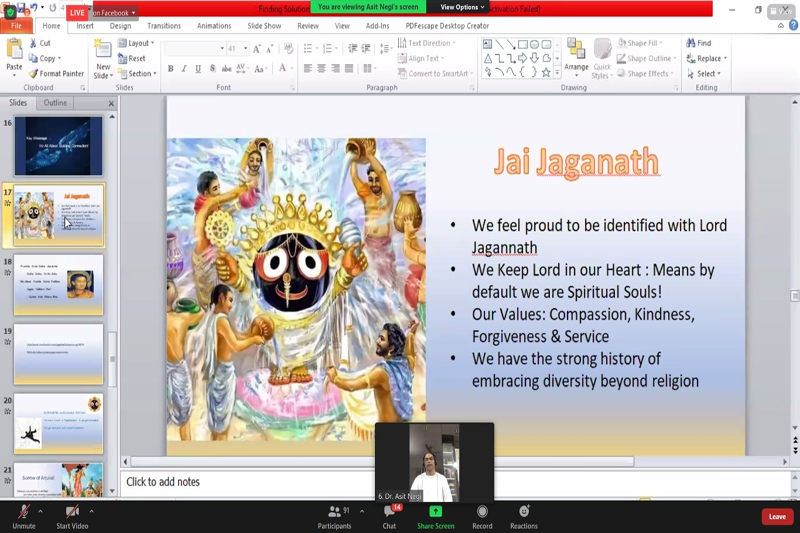
Task: Click the green Share Screen icon
Action: [435, 512]
